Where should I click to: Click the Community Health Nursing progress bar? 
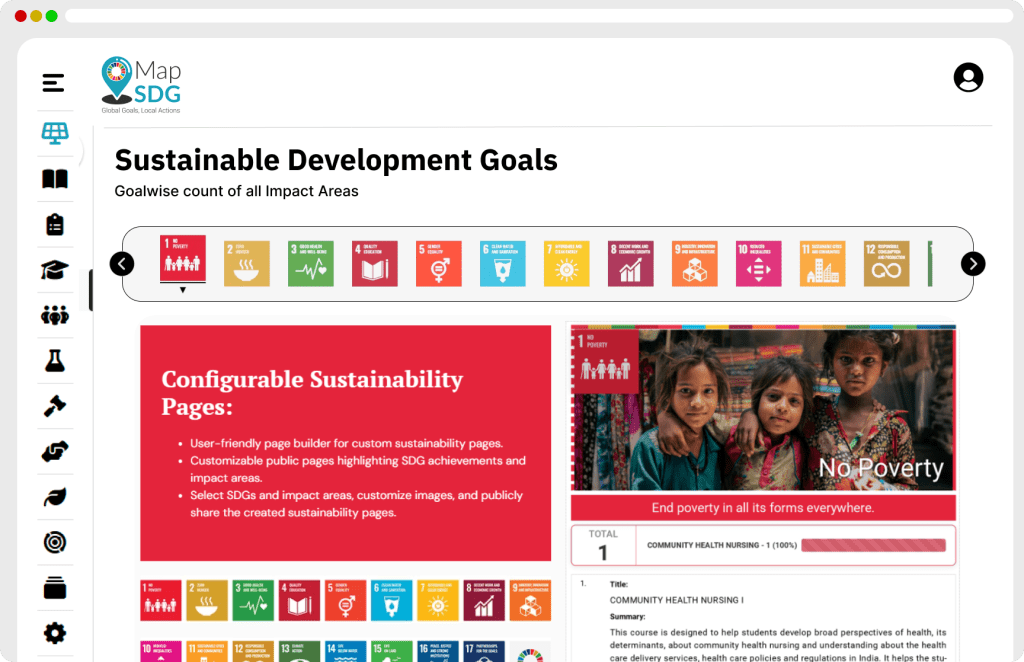coord(873,546)
